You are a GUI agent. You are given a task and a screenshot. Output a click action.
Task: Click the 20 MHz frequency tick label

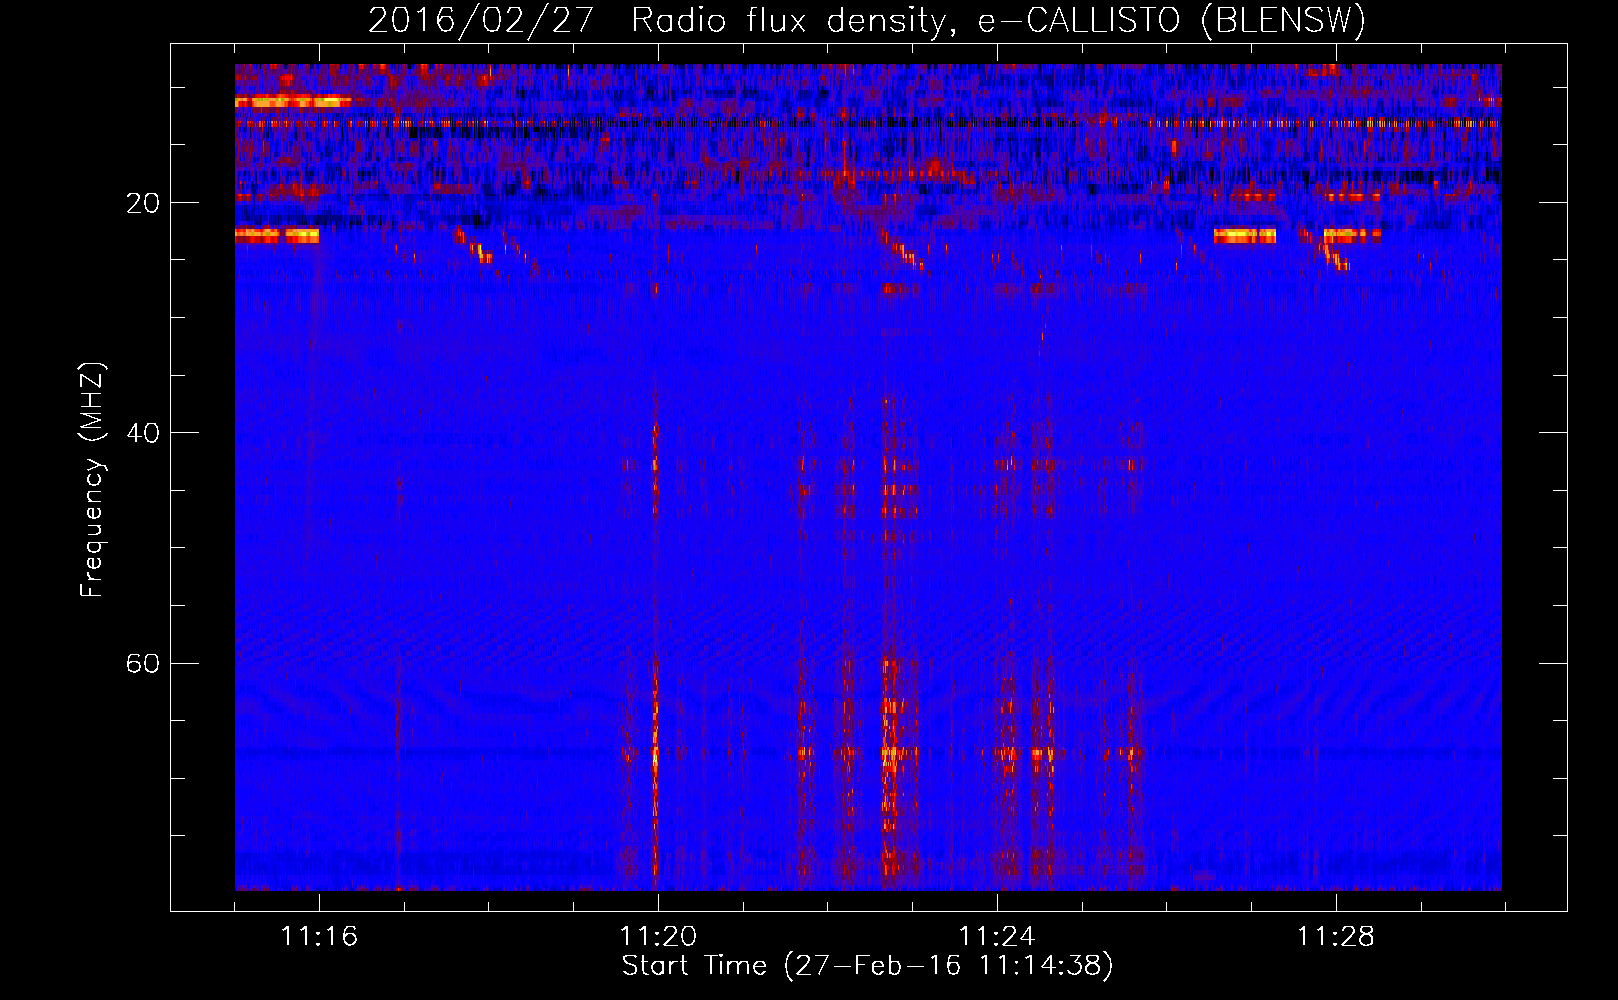pyautogui.click(x=144, y=203)
